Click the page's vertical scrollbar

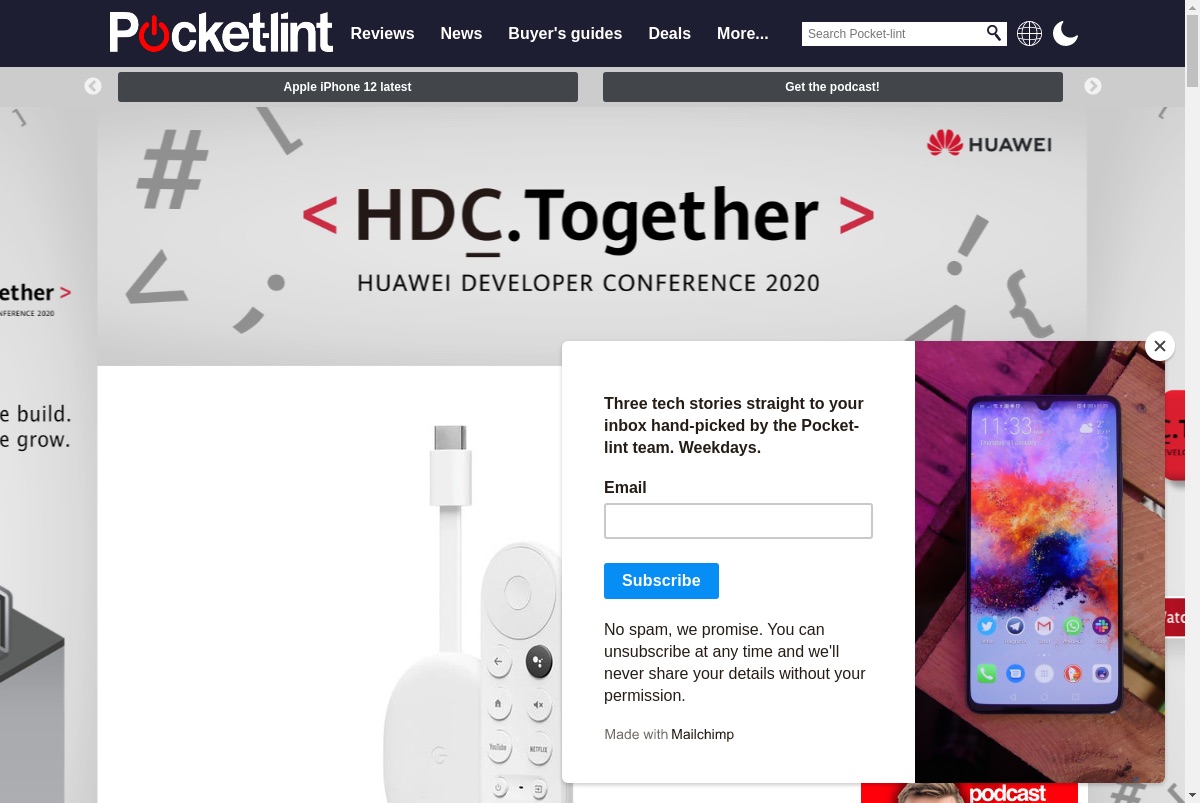[x=1192, y=401]
